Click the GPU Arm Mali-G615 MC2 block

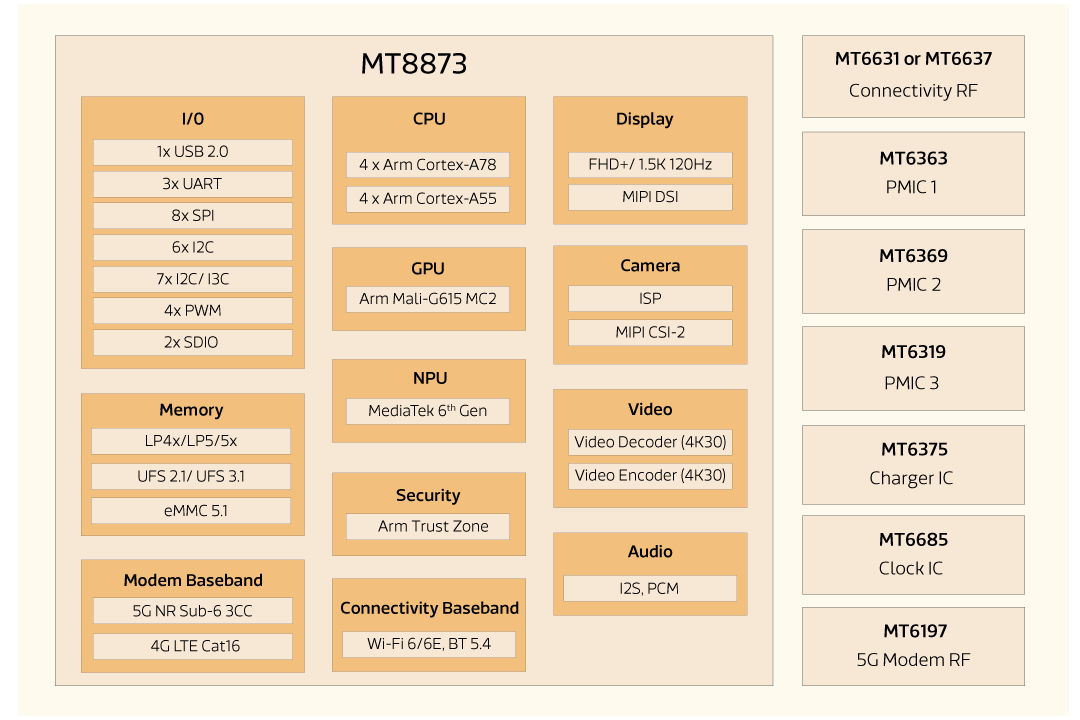pyautogui.click(x=428, y=299)
